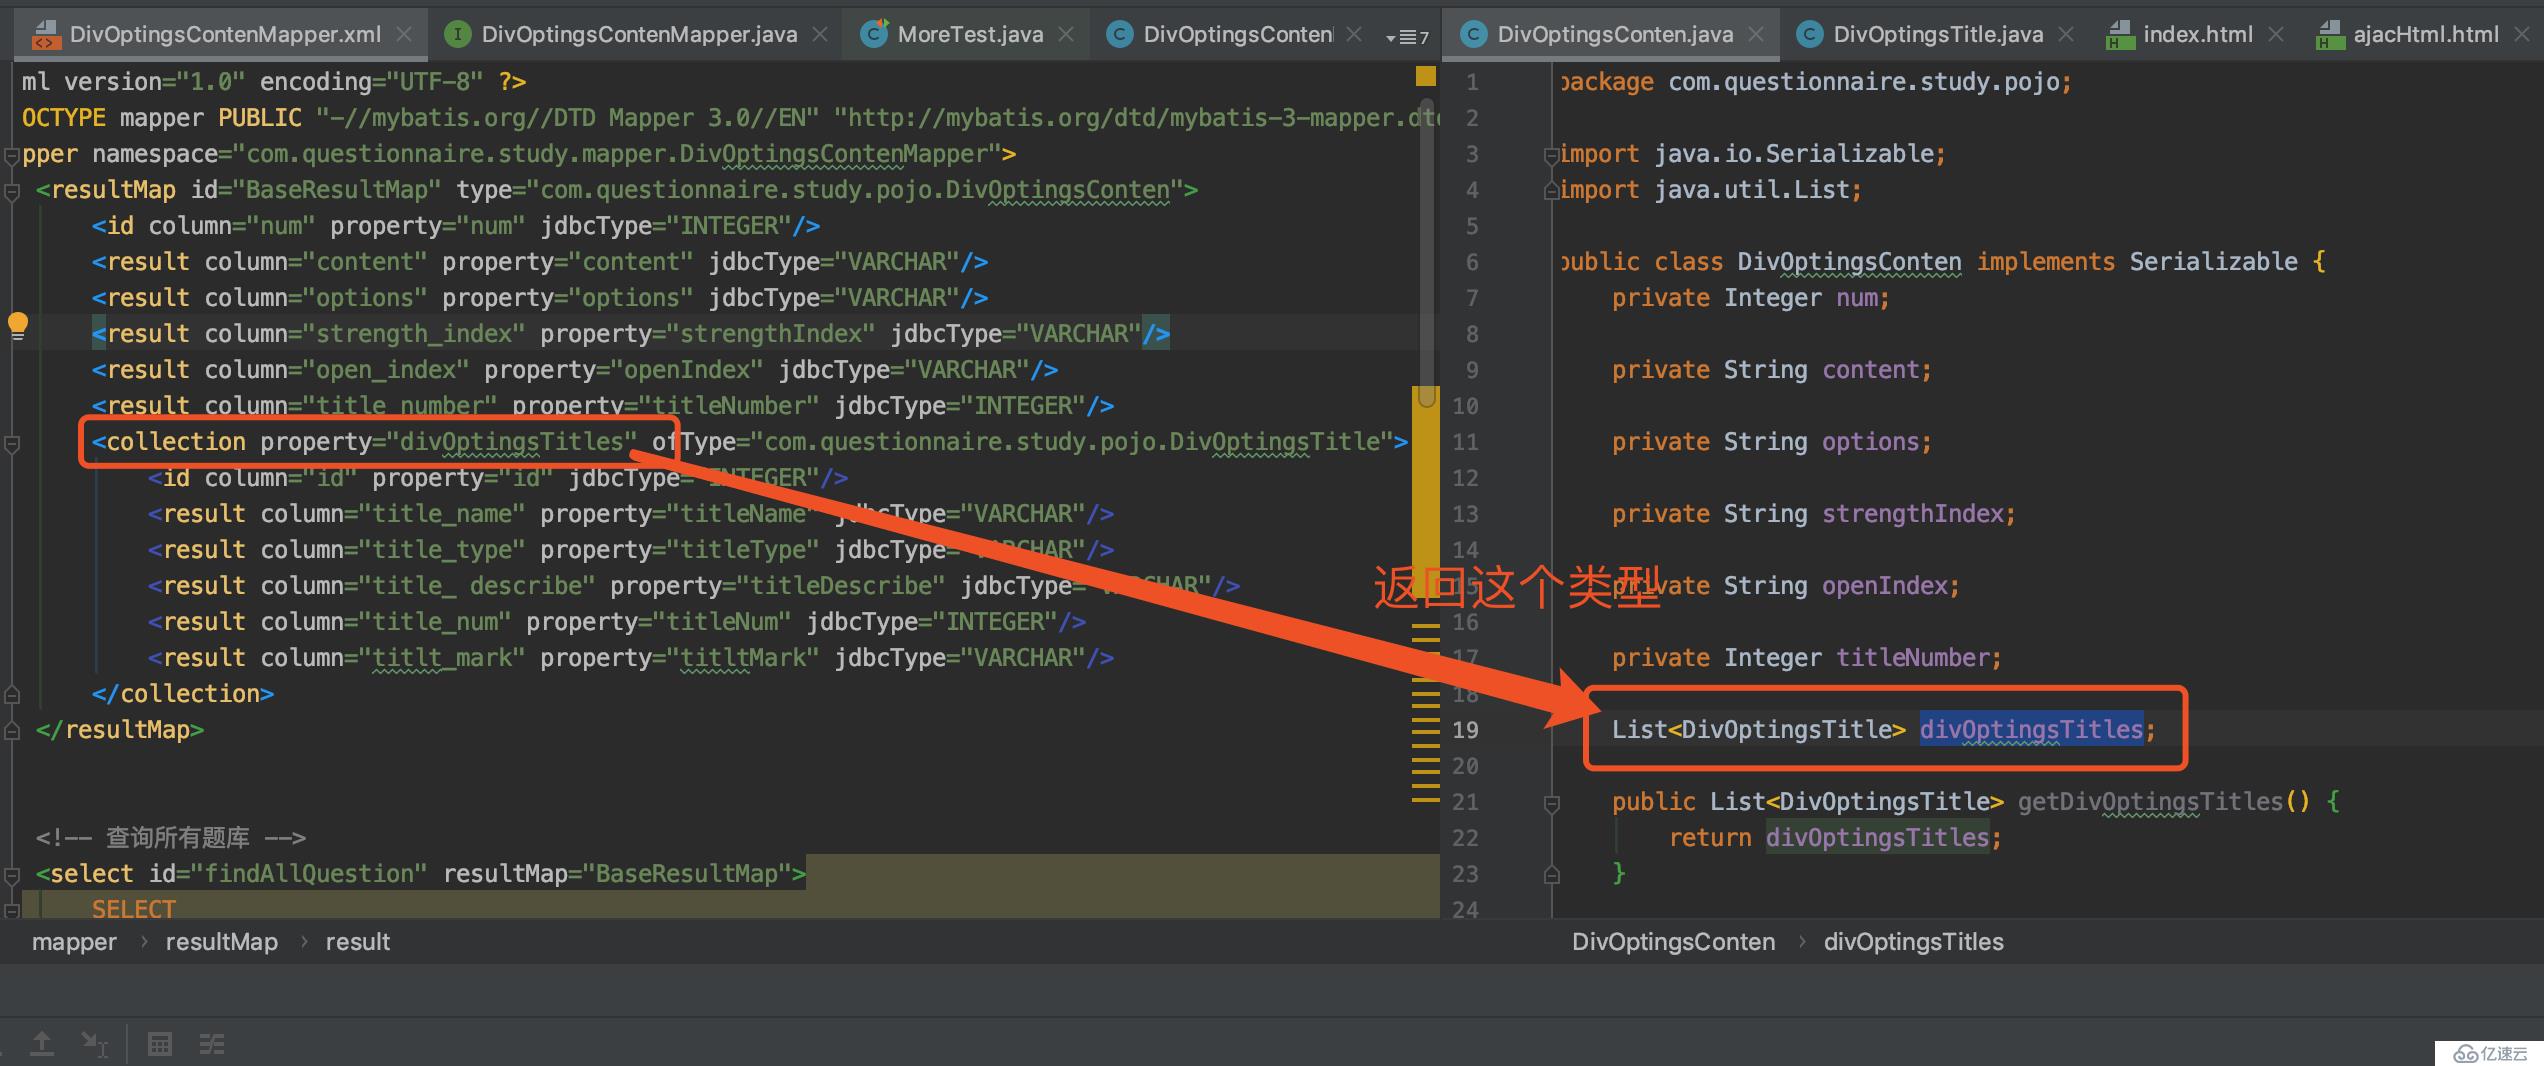Click the class icon on right DivOptingsConten.java tab

[1473, 35]
